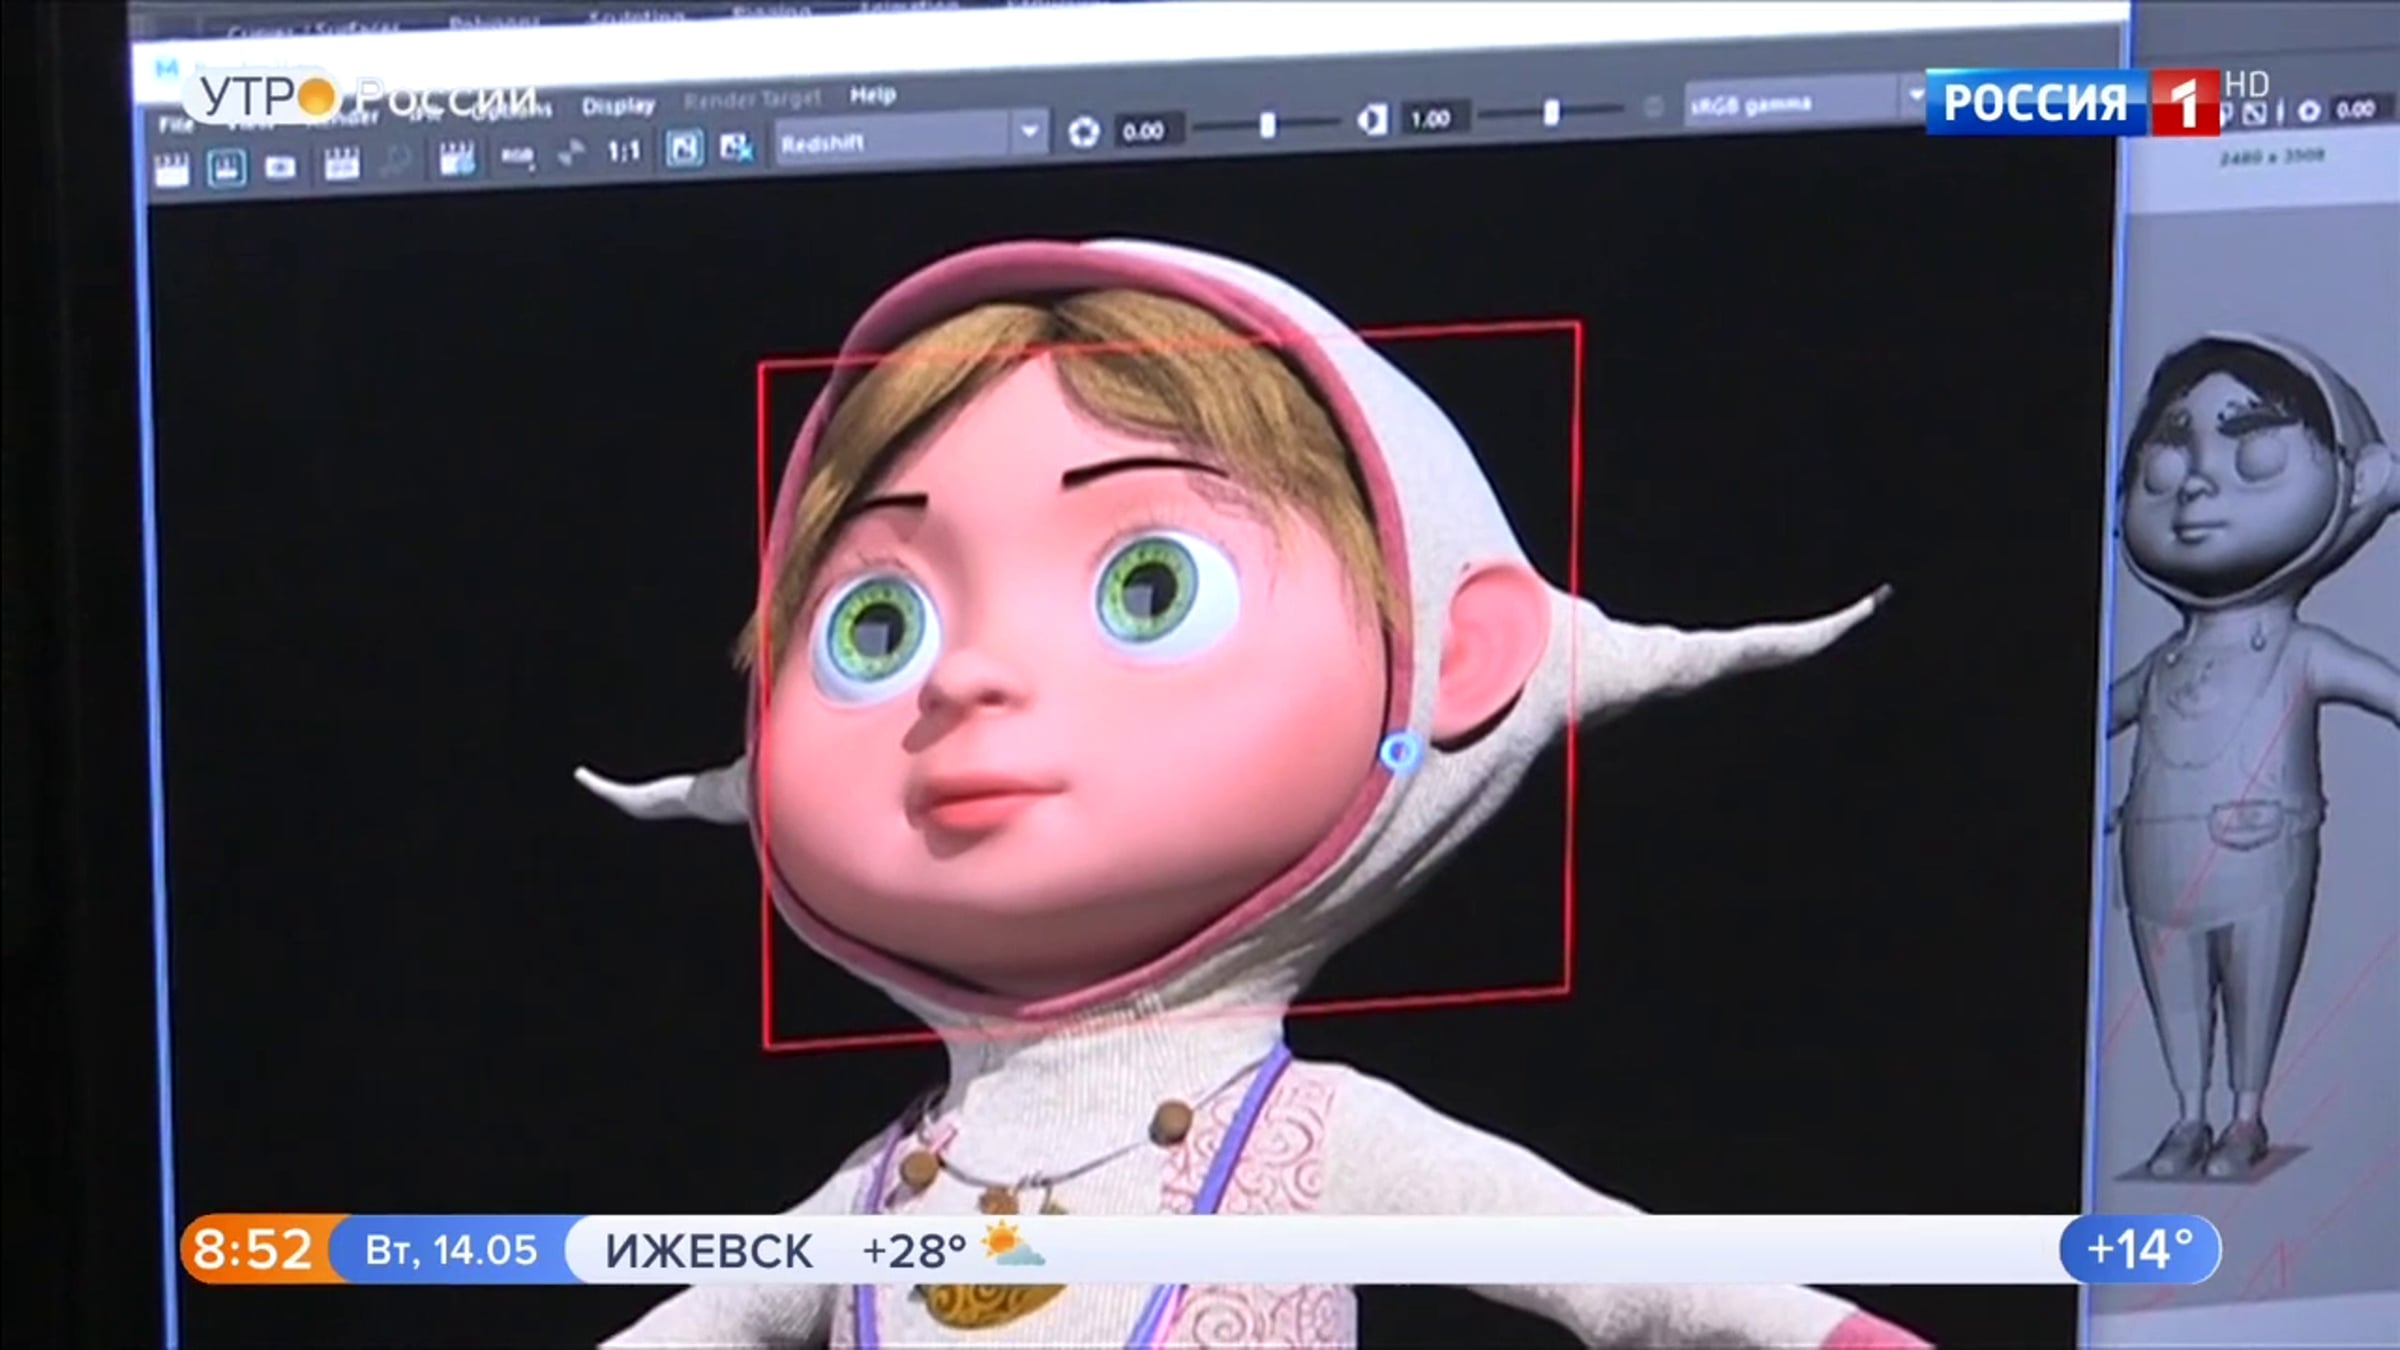The height and width of the screenshot is (1350, 2400).
Task: Click the exposure slider handle
Action: point(1268,124)
